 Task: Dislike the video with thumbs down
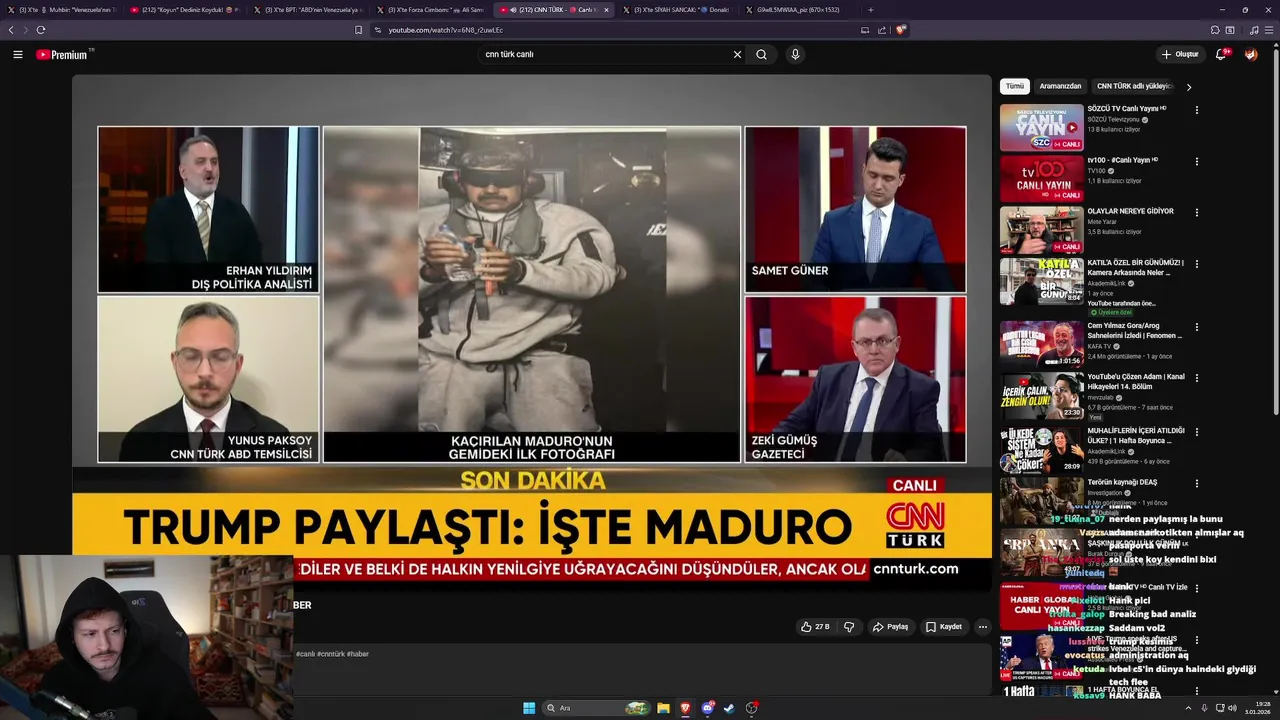(849, 627)
